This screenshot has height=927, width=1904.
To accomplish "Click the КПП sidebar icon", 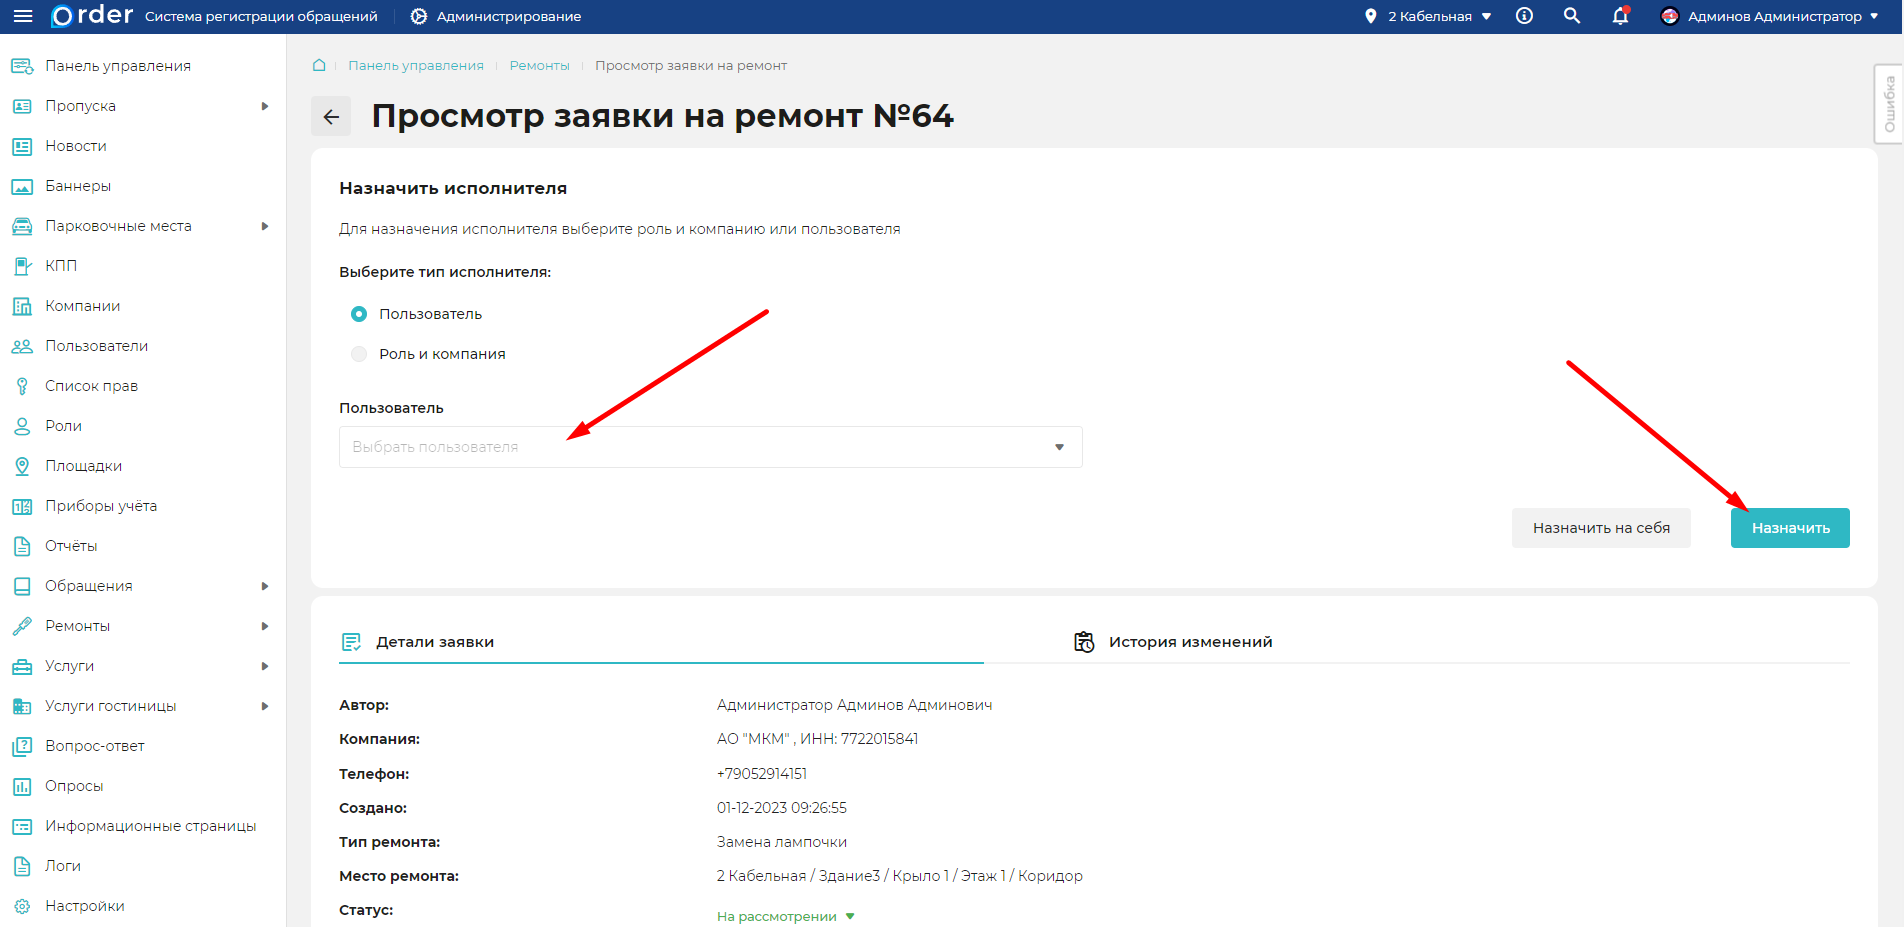I will (x=21, y=265).
